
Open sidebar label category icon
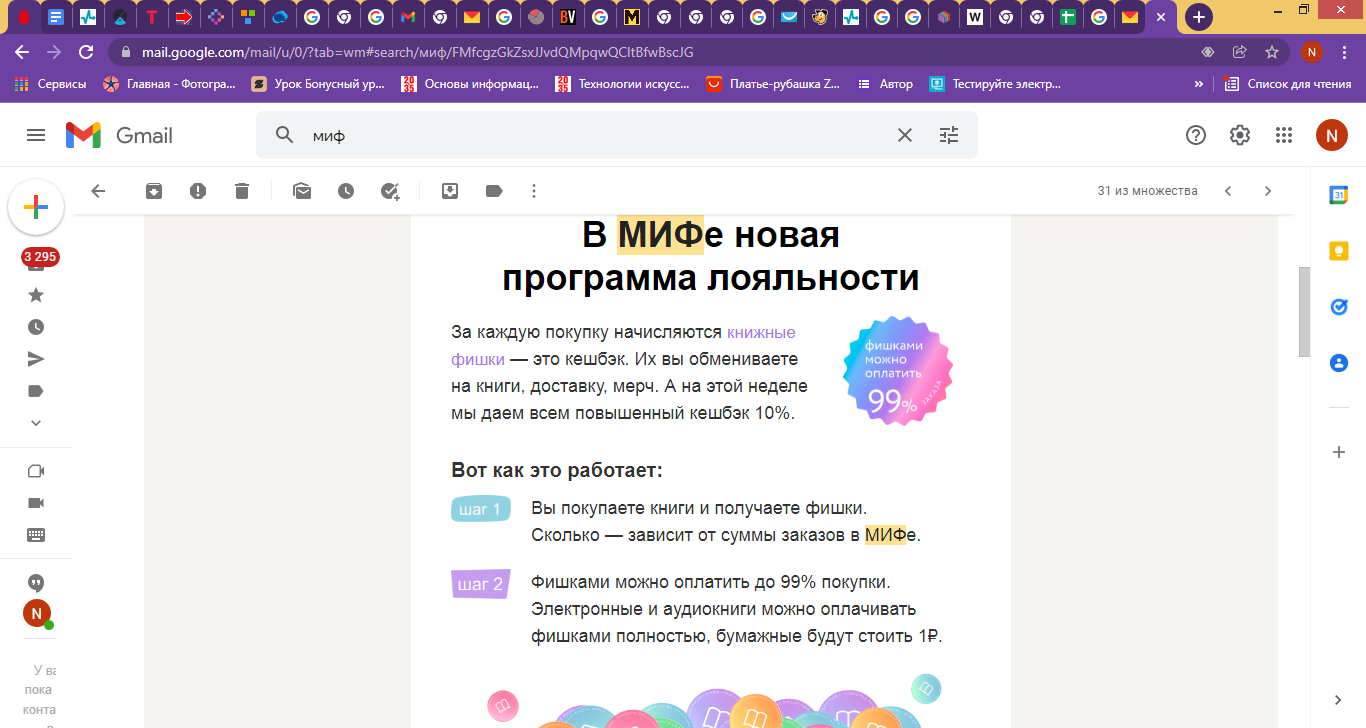(36, 391)
